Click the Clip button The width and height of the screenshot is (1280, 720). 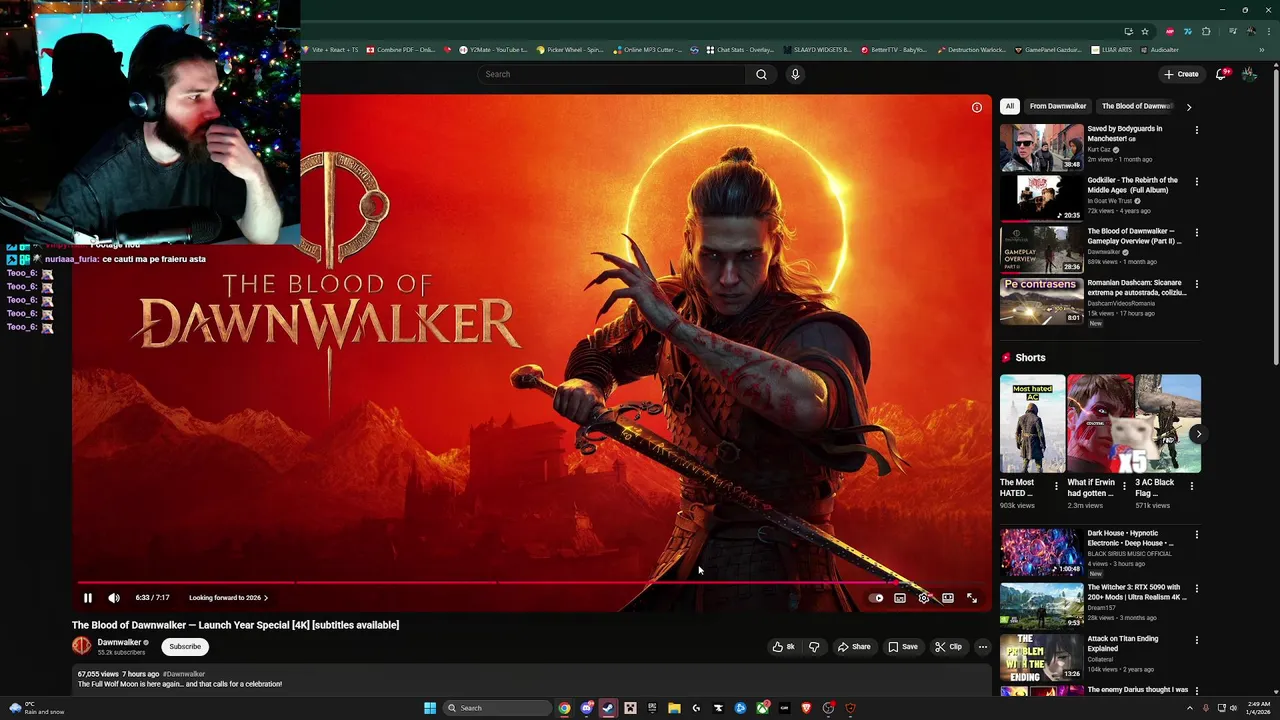coord(948,647)
